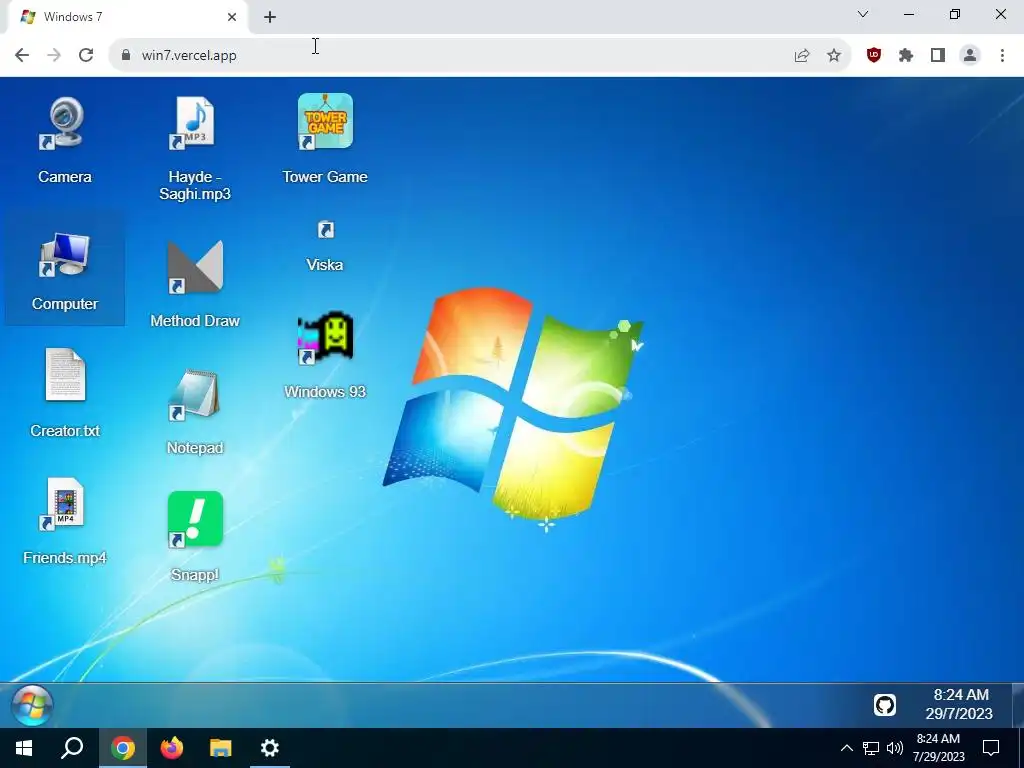Open the GitHub icon in the Win7 tray
The height and width of the screenshot is (768, 1024).
tap(884, 705)
